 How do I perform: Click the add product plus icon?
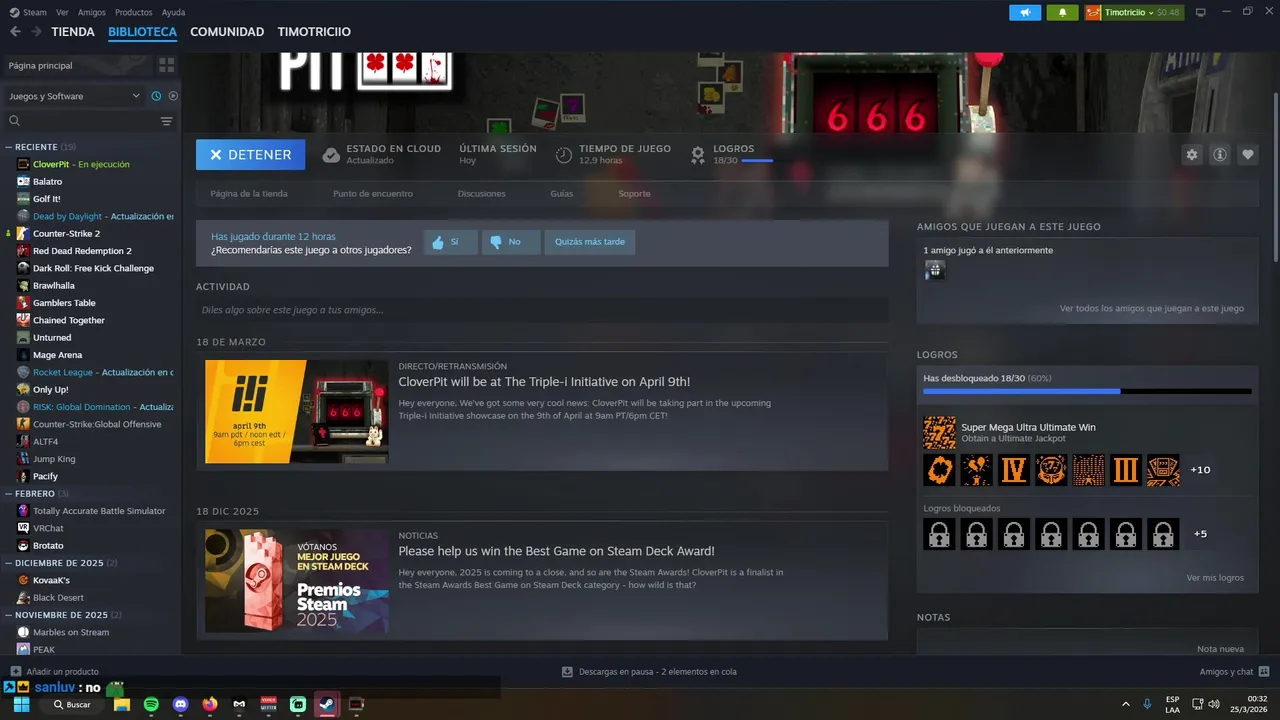[15, 671]
